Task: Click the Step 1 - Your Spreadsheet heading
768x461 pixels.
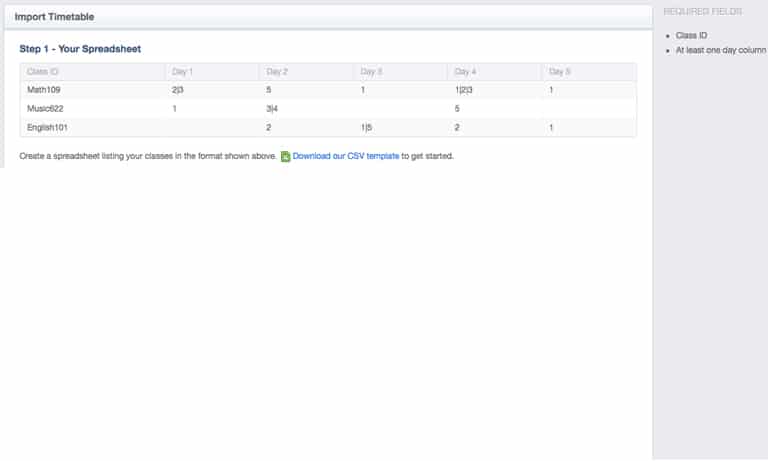Action: click(80, 49)
